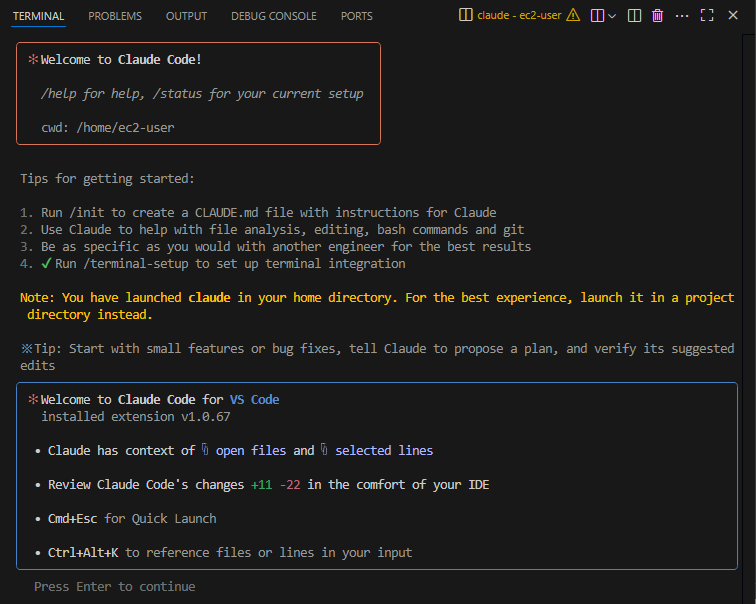
Task: Kill the terminal with the trash icon
Action: point(657,16)
